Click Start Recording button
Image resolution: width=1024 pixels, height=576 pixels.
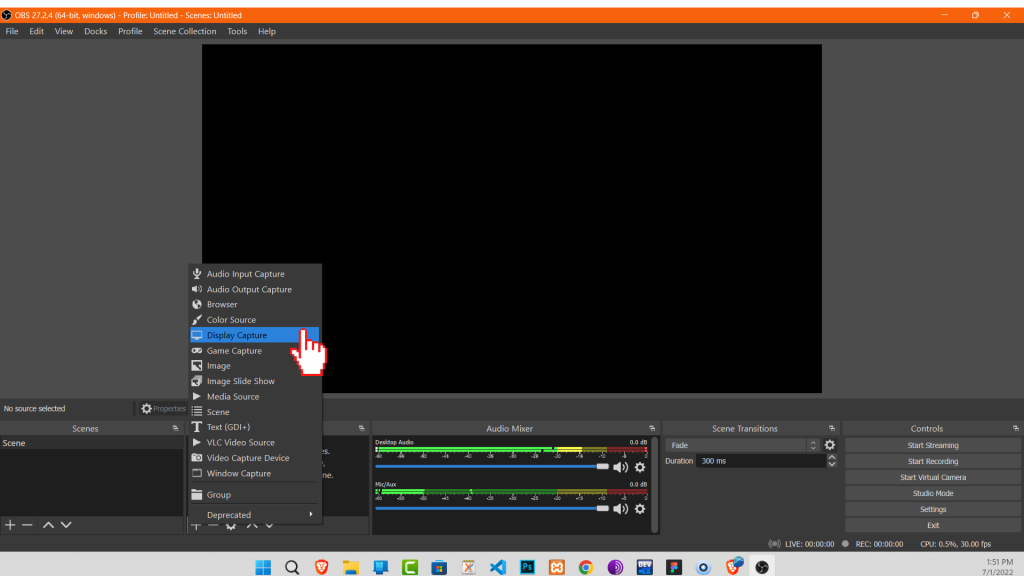click(933, 461)
